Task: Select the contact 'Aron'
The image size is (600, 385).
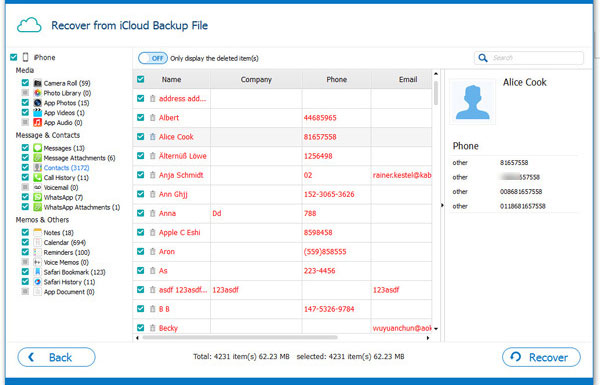Action: click(166, 251)
